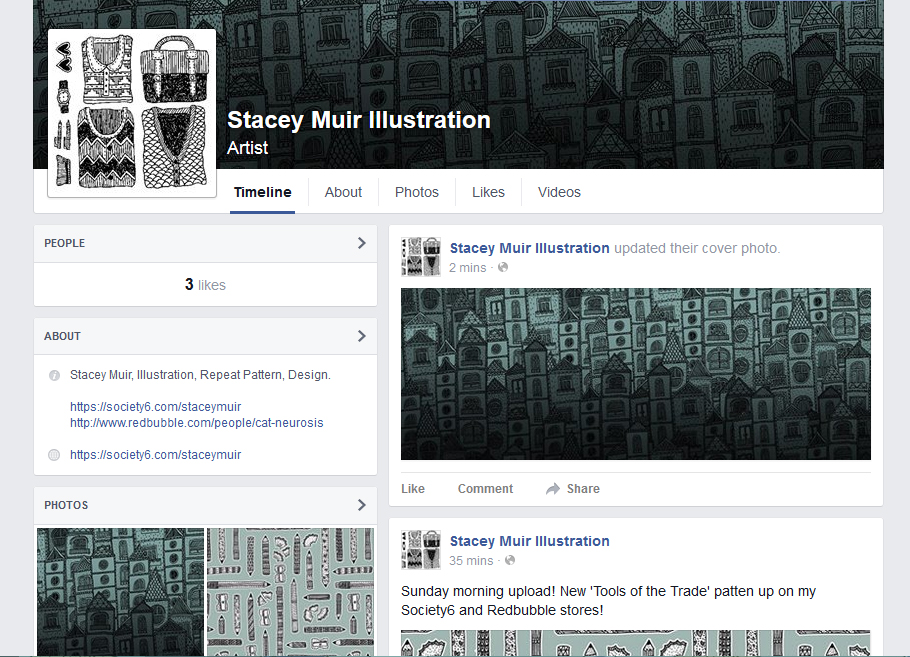Open the dark houses photo thumbnail
The height and width of the screenshot is (657, 910).
click(x=121, y=592)
